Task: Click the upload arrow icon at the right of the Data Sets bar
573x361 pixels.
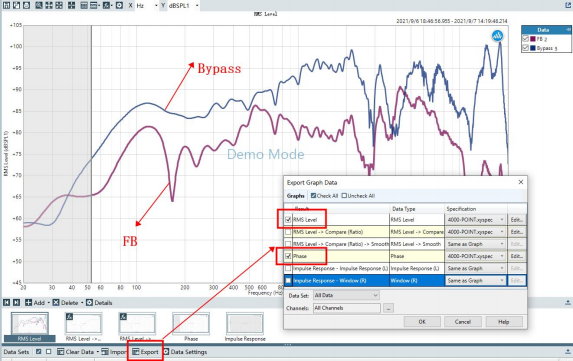Action: tap(568, 352)
